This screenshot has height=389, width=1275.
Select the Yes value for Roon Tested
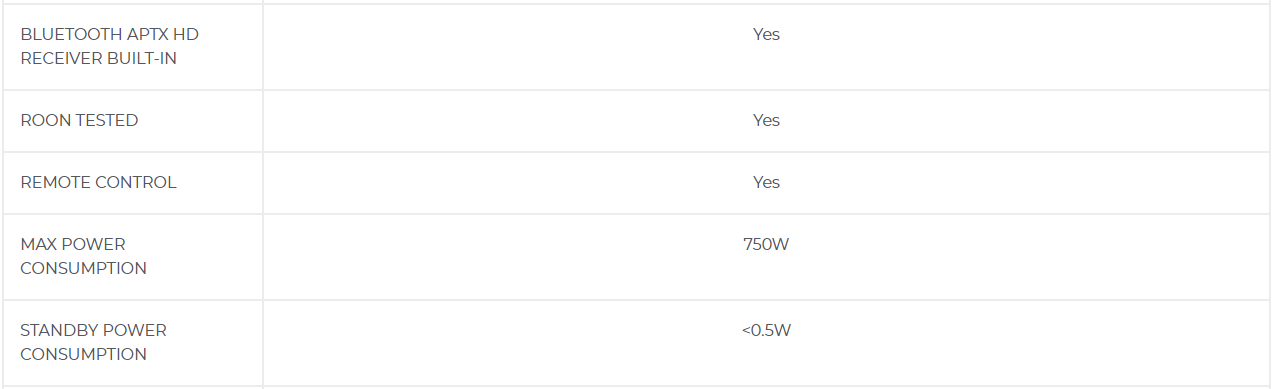pyautogui.click(x=766, y=120)
